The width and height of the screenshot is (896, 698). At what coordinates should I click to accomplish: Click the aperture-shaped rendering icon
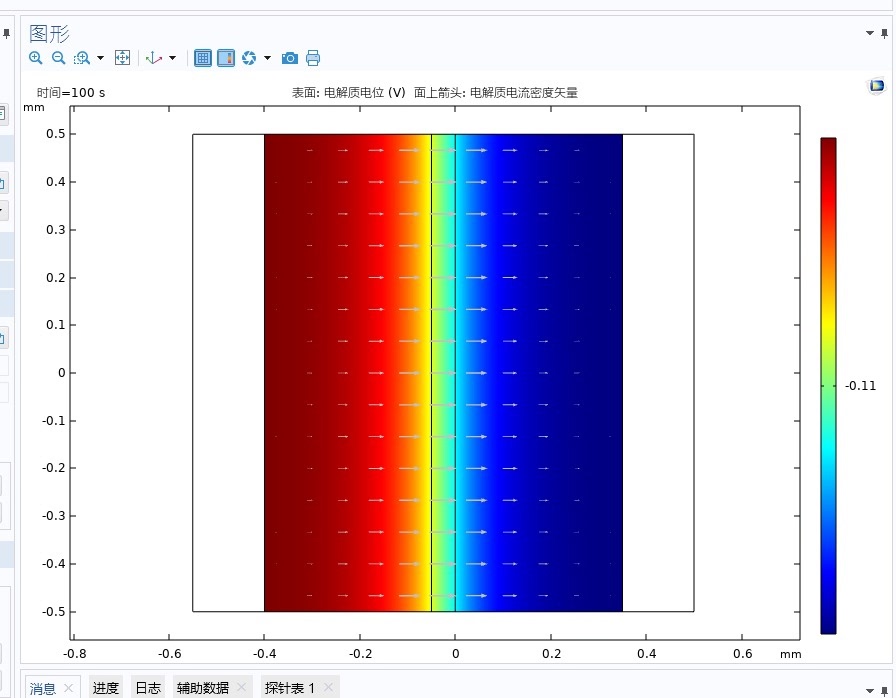coord(249,58)
